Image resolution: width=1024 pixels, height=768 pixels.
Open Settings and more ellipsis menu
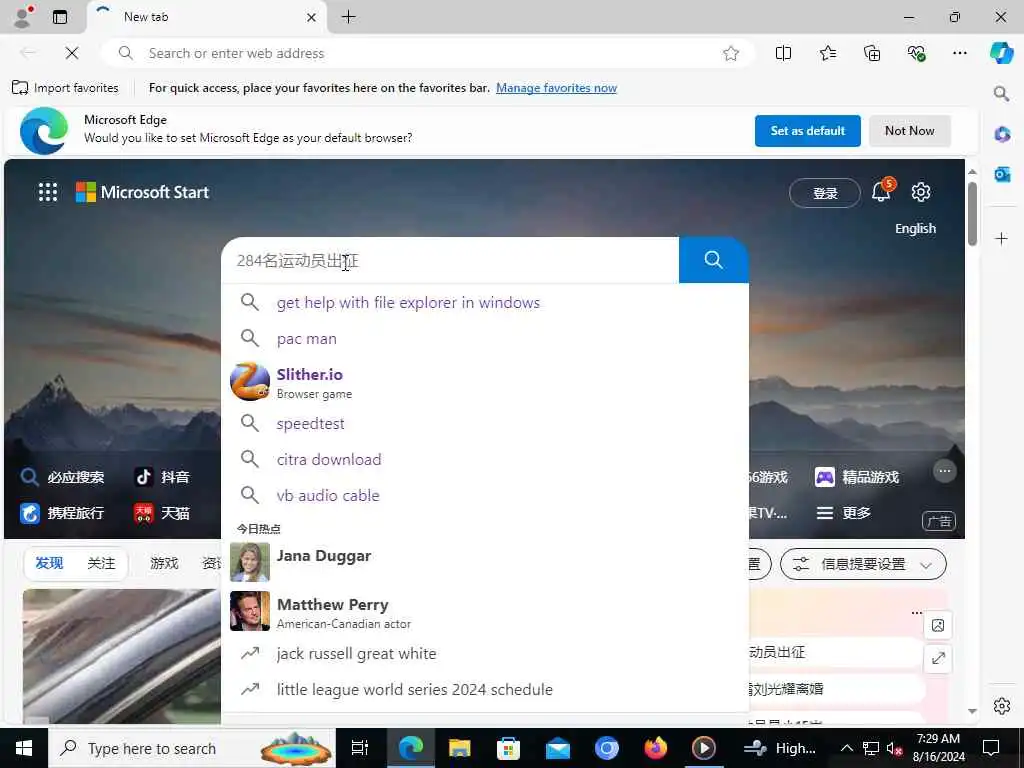(x=959, y=53)
